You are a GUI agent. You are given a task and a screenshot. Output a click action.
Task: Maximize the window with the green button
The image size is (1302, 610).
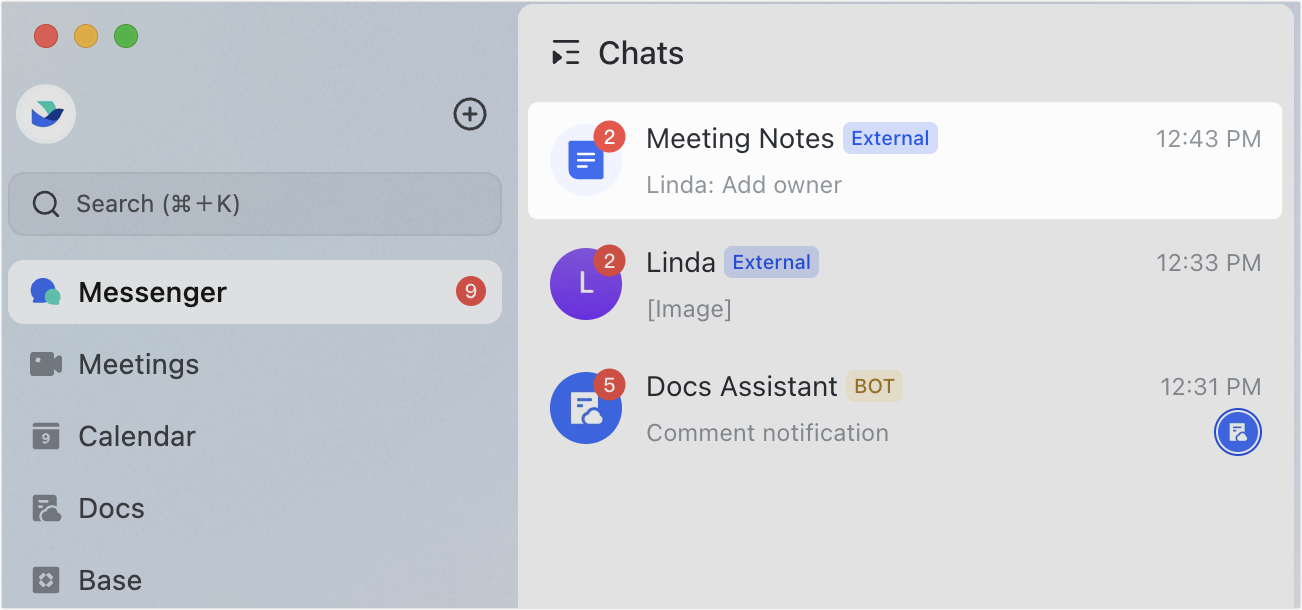pos(126,37)
